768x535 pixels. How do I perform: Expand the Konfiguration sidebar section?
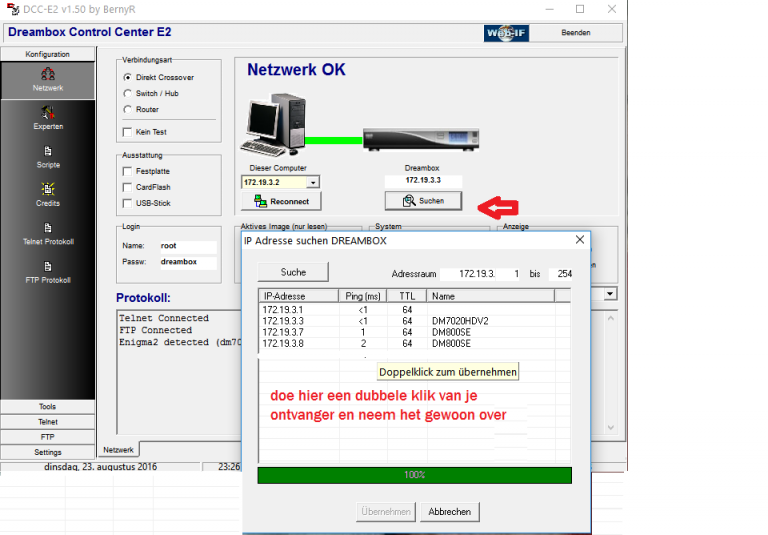click(x=47, y=54)
